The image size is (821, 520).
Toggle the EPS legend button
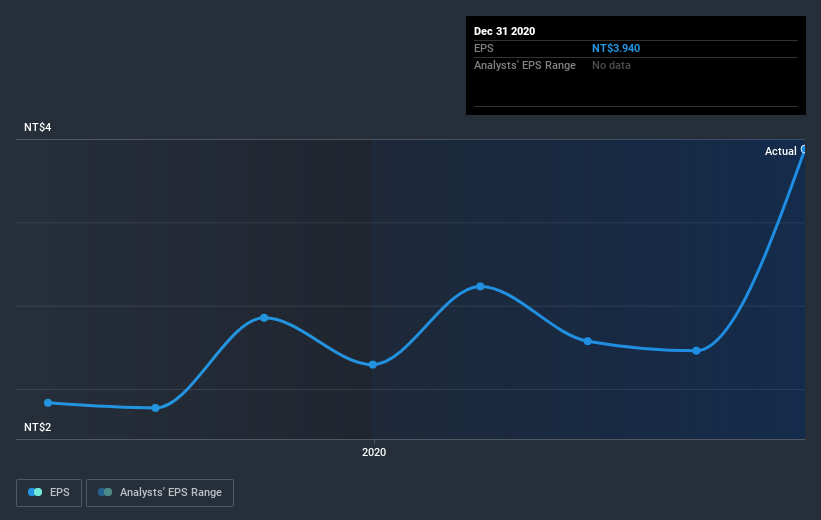(x=49, y=493)
